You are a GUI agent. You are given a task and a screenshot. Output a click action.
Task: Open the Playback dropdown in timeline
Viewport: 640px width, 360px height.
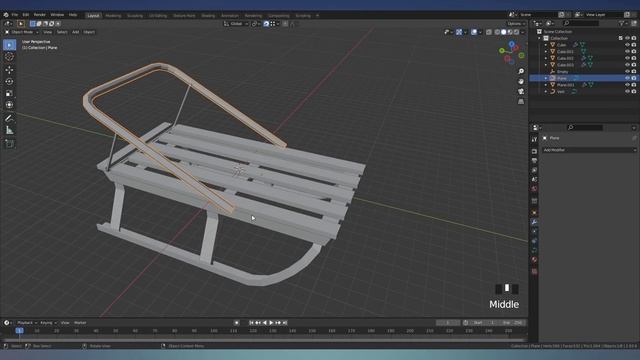pyautogui.click(x=27, y=323)
